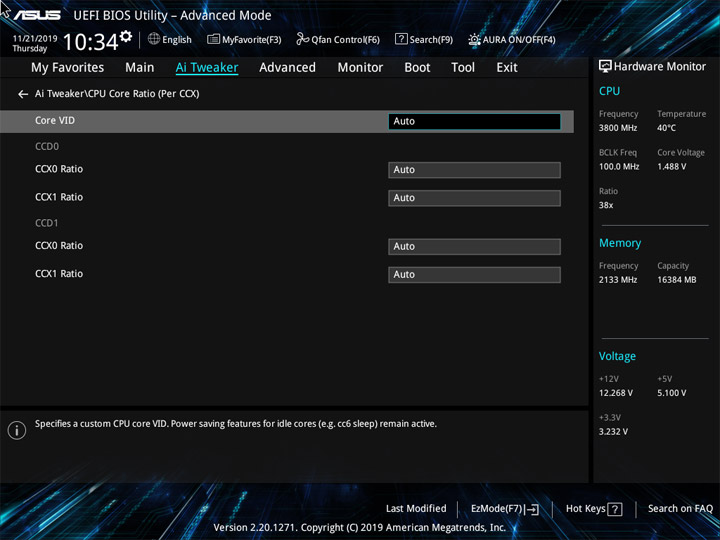Go to the Exit tab
The image size is (720, 540).
coord(507,68)
